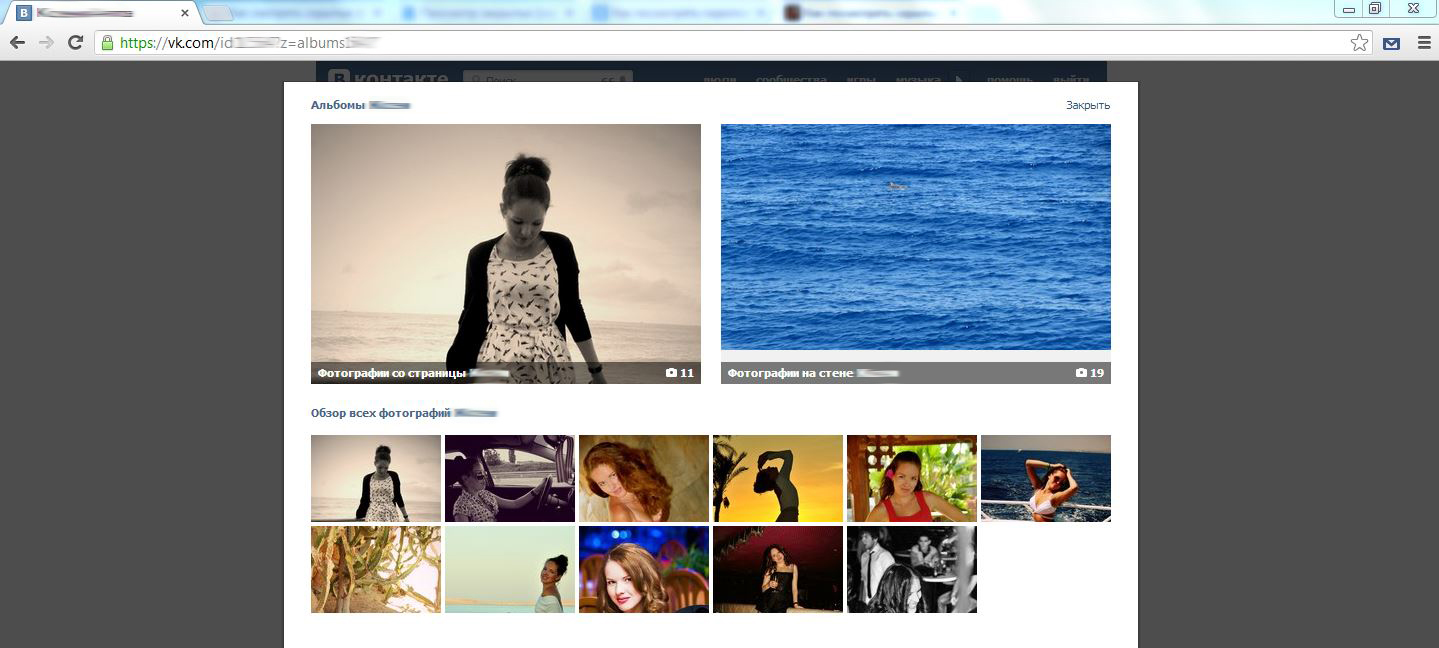Open the cactus photo thumbnail
This screenshot has width=1439, height=648.
click(x=376, y=570)
